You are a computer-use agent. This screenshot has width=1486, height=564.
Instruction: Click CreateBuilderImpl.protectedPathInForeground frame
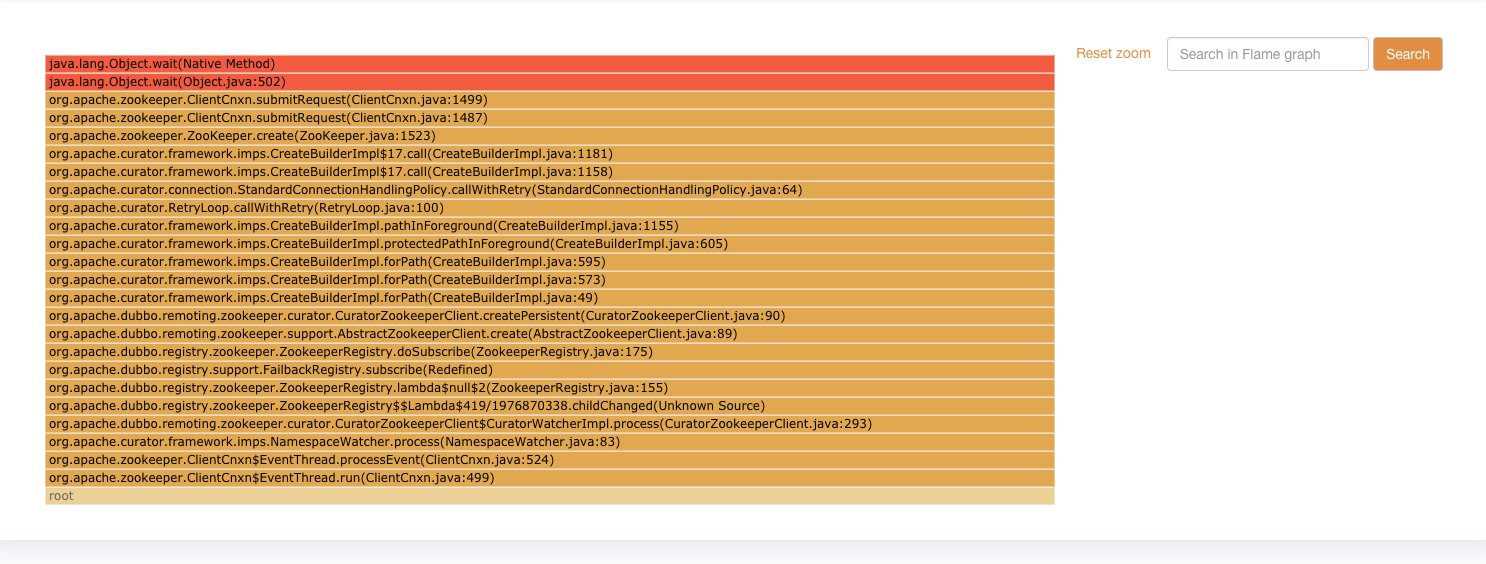point(550,244)
